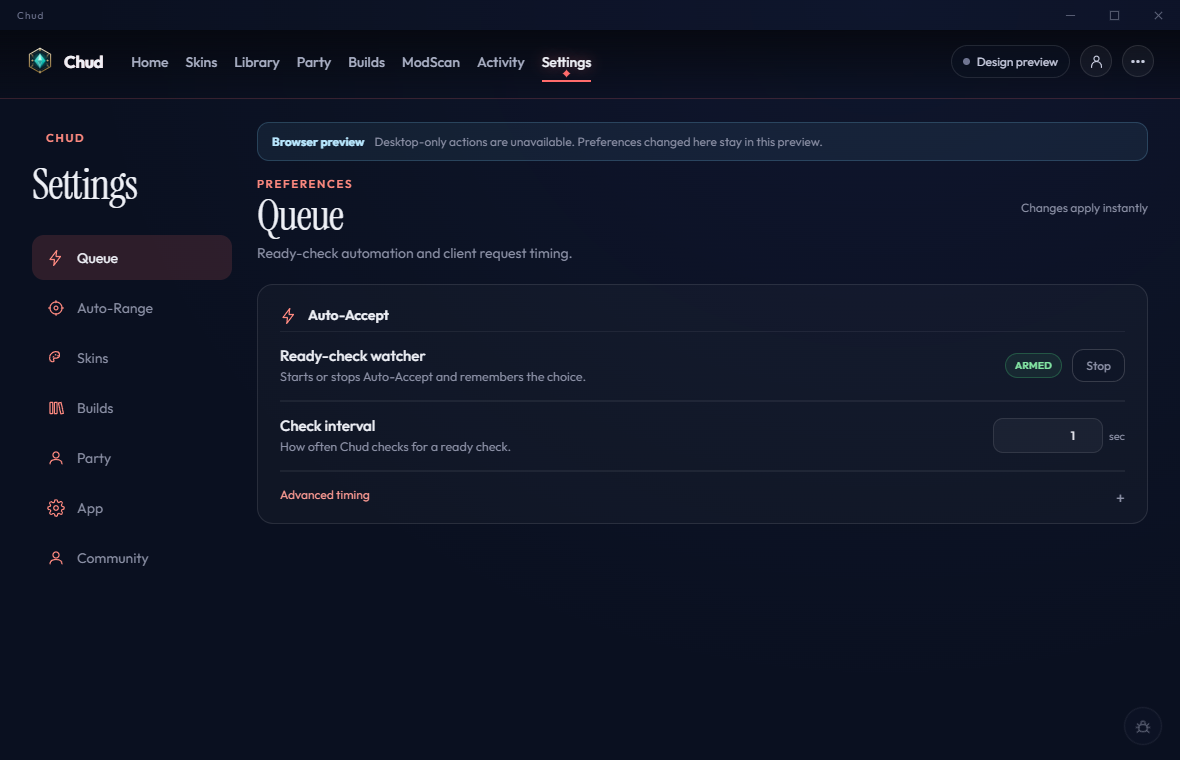Minimize the Chud window
Image resolution: width=1180 pixels, height=760 pixels.
pyautogui.click(x=1070, y=15)
